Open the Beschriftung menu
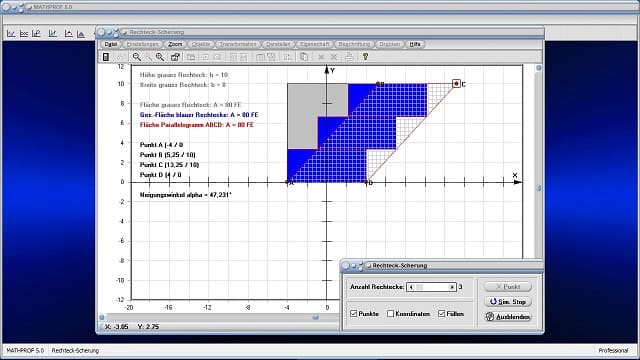Image resolution: width=640 pixels, height=360 pixels. [x=354, y=44]
